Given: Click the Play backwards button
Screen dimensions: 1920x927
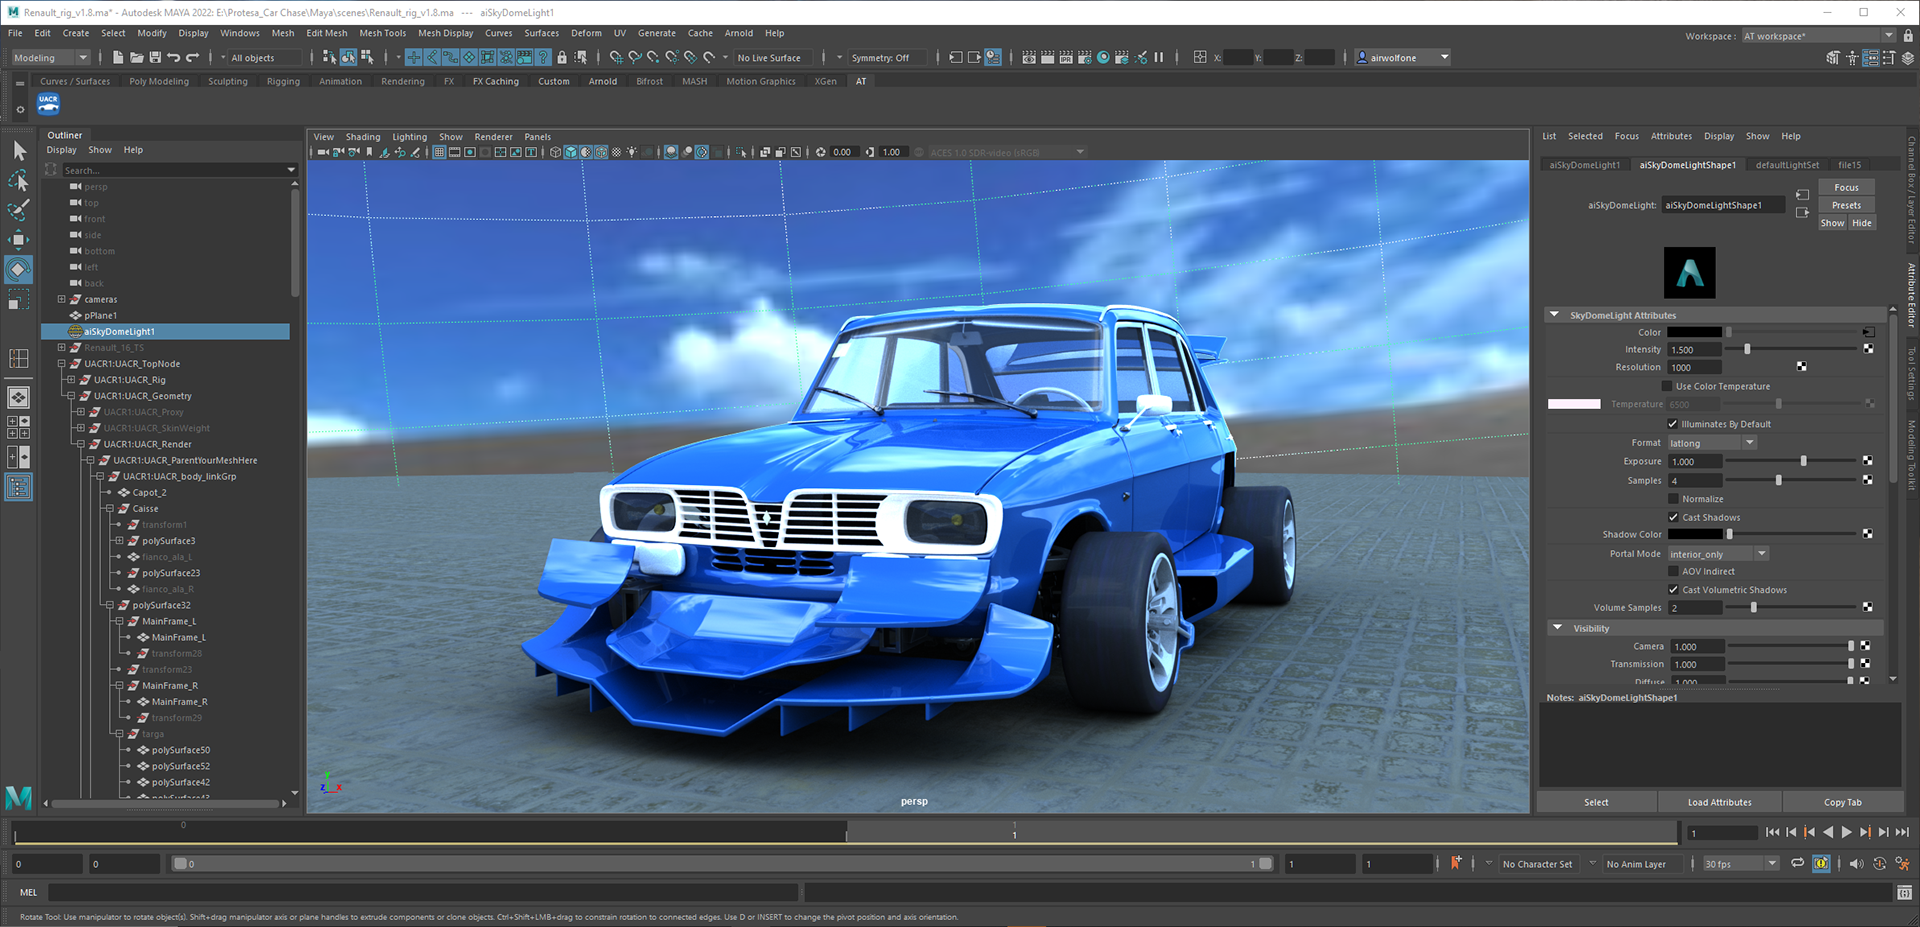Looking at the screenshot, I should coord(1828,832).
